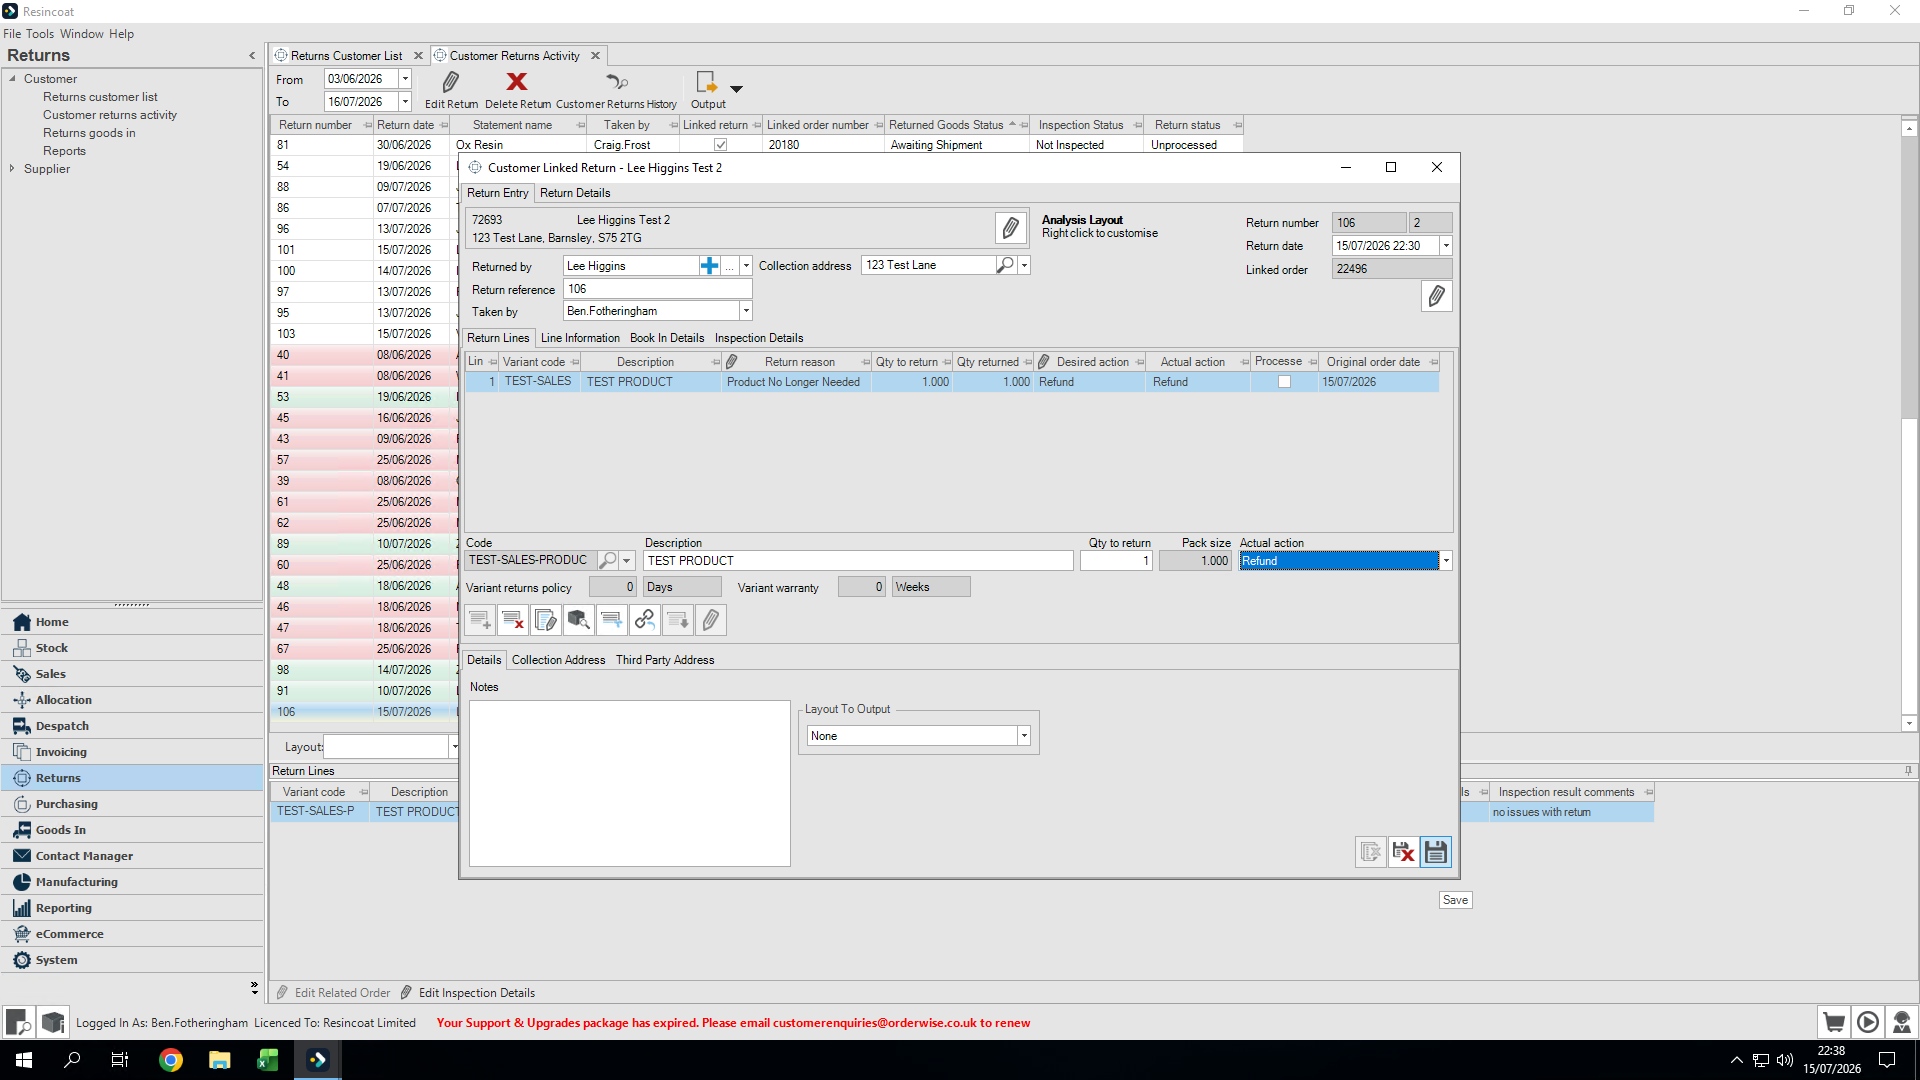1920x1080 pixels.
Task: Click Edit Related Order button
Action: tap(333, 993)
